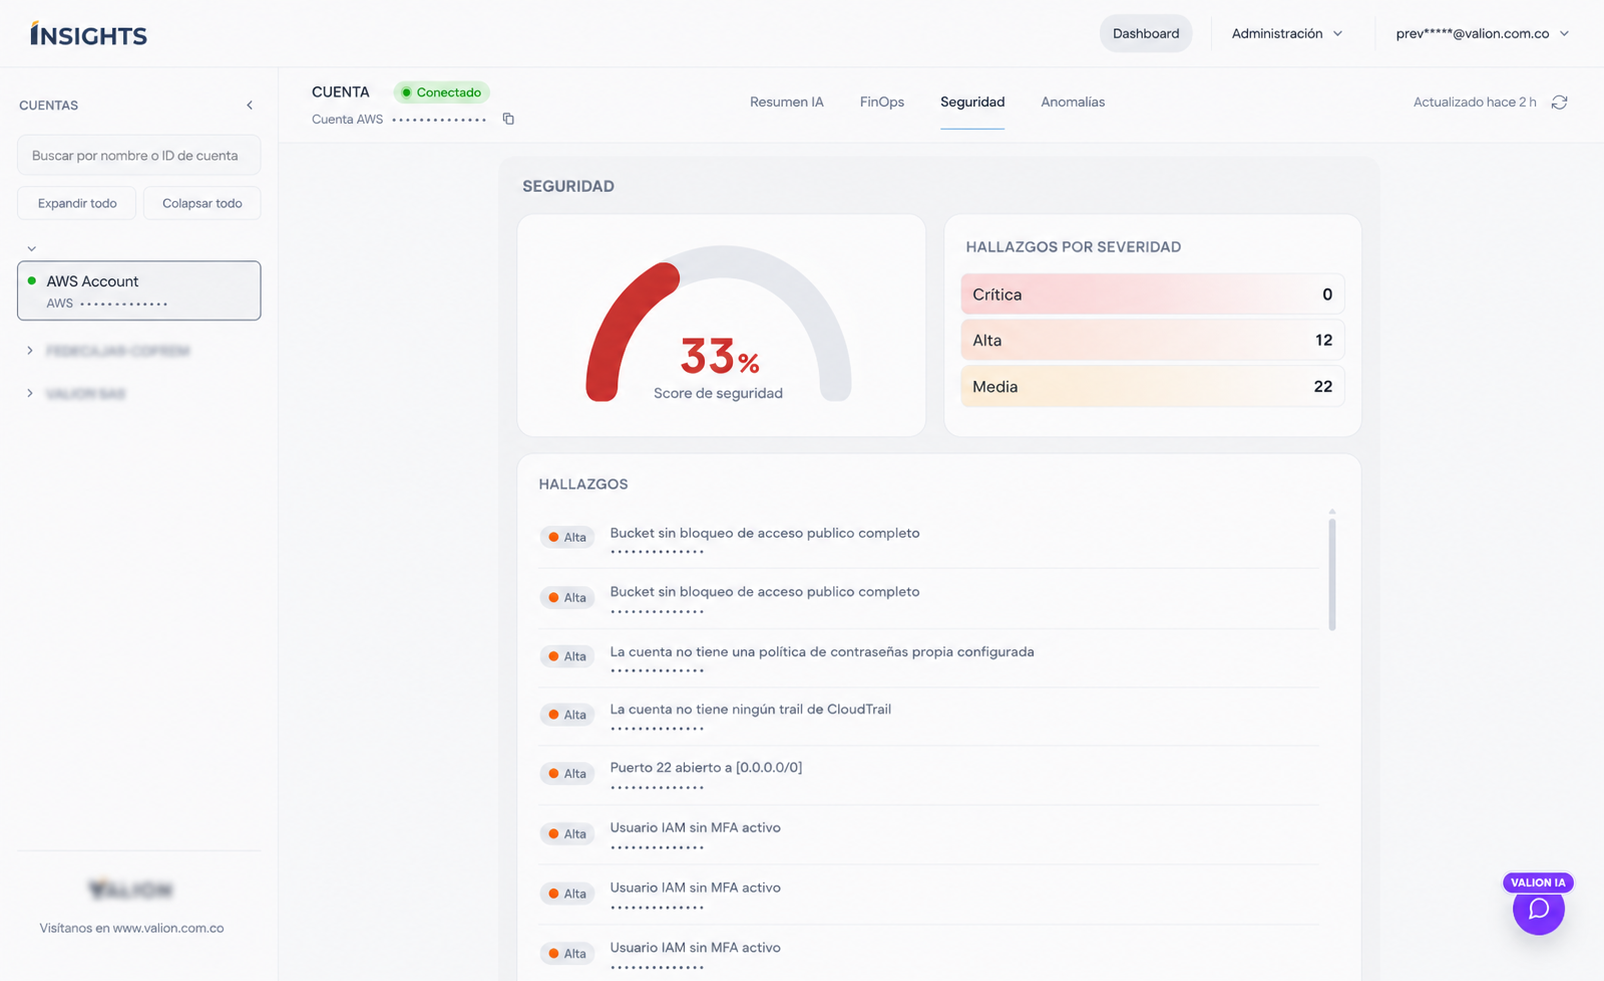Select the Seguridad tab
The image size is (1604, 981).
(972, 102)
